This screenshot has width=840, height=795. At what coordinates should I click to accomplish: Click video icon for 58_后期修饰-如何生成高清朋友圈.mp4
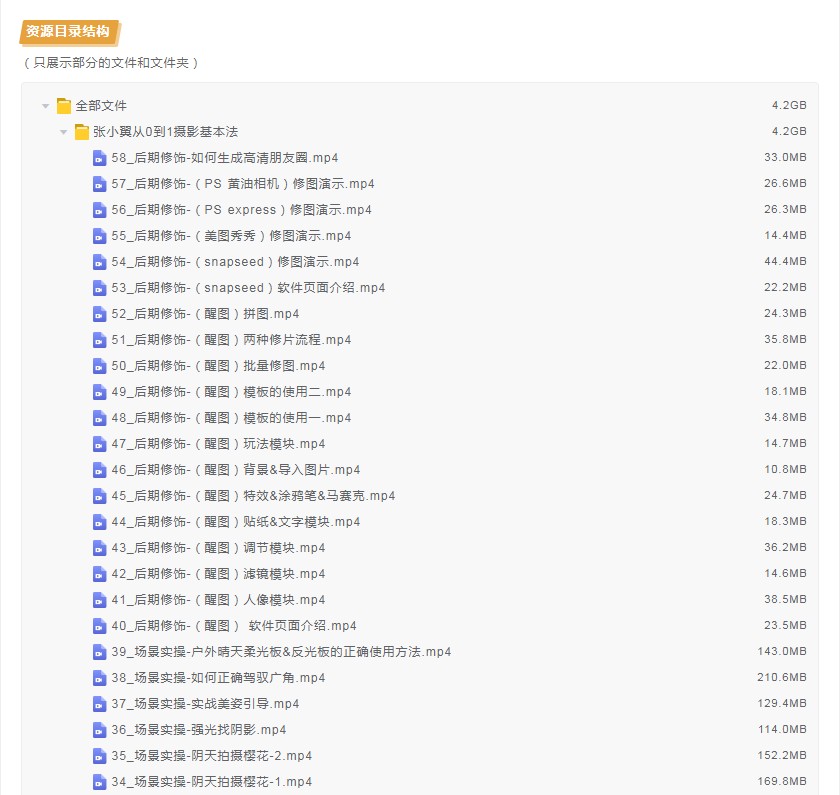[100, 158]
